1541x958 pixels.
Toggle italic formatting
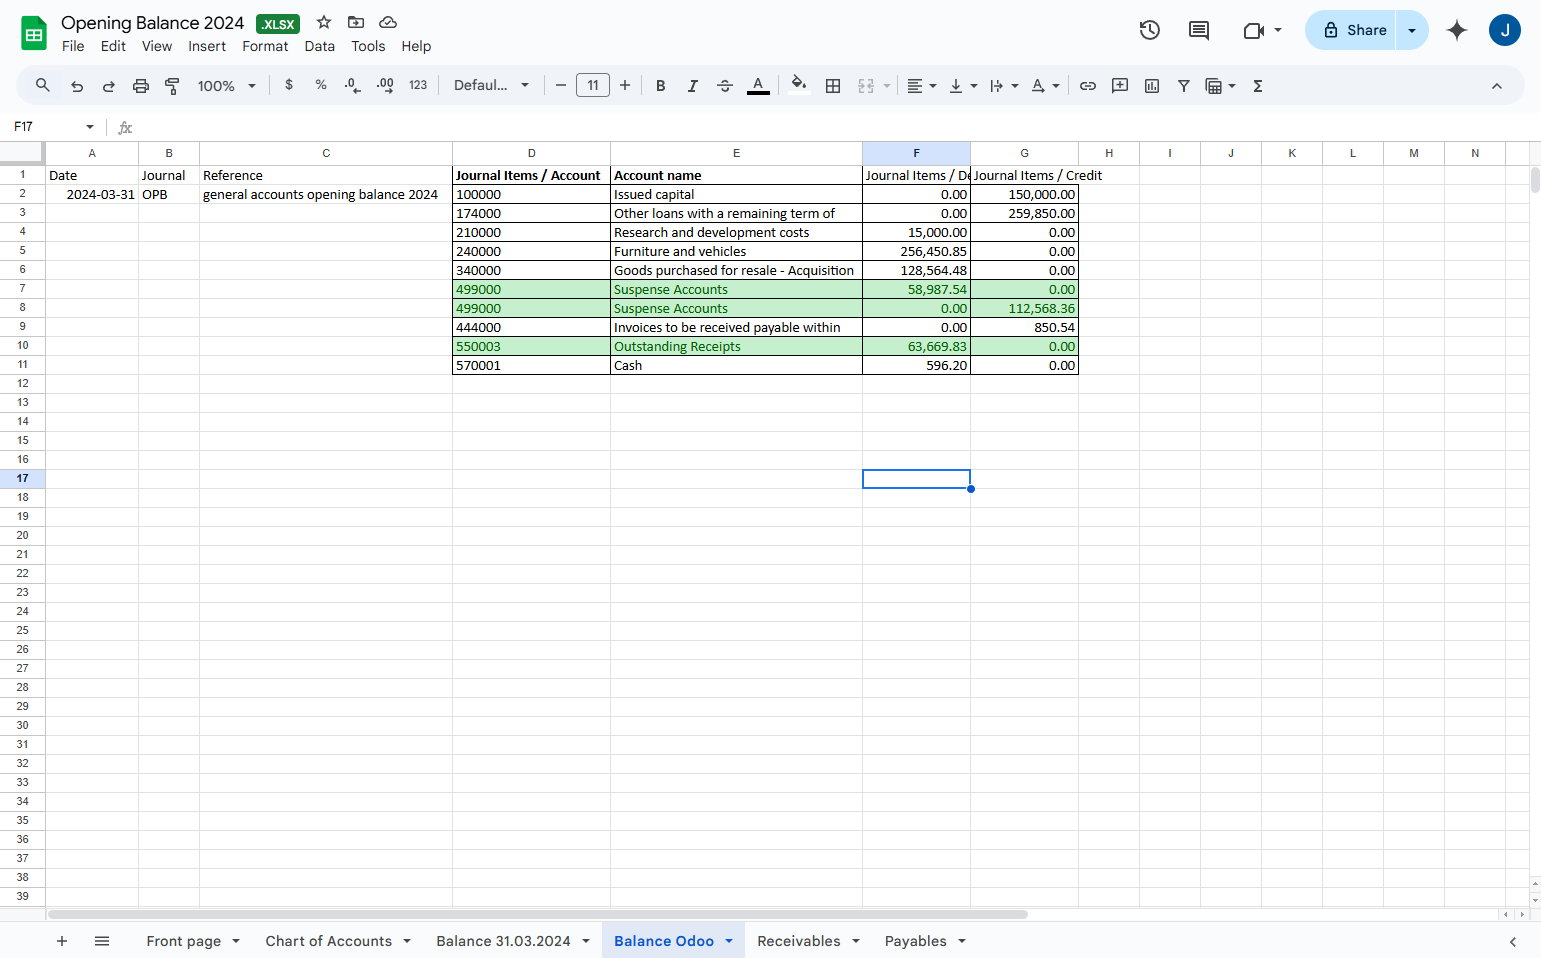coord(692,86)
